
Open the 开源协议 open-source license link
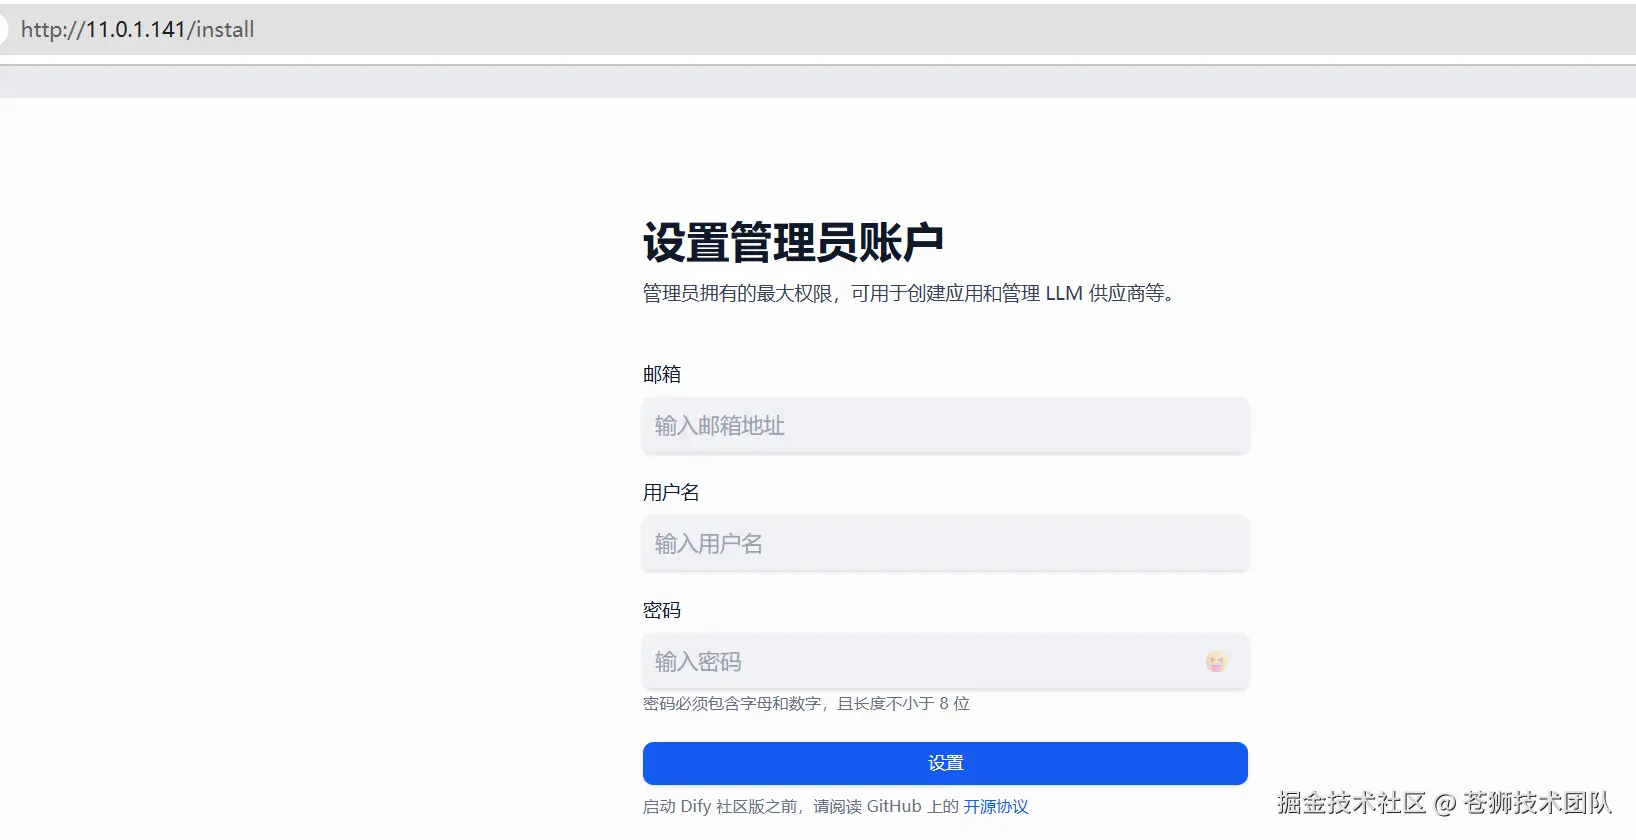coord(996,806)
